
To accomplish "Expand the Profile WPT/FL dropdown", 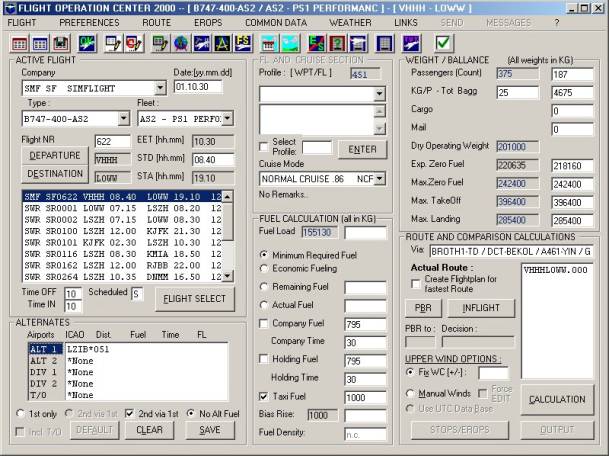I will [x=379, y=94].
